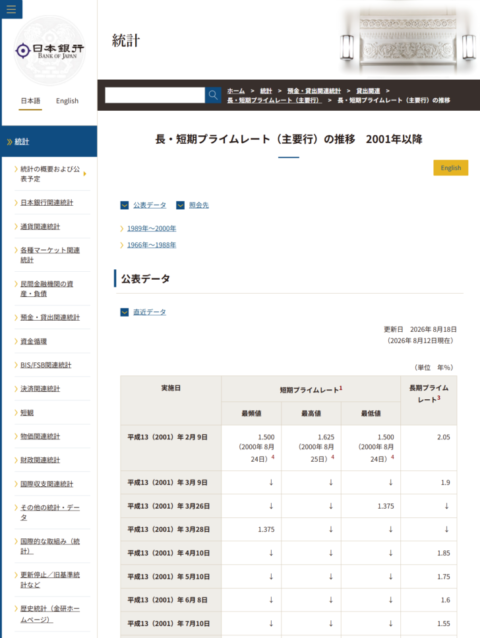
Task: Open 更新停止/旧基準統計など sidebar link
Action: pyautogui.click(x=50, y=580)
